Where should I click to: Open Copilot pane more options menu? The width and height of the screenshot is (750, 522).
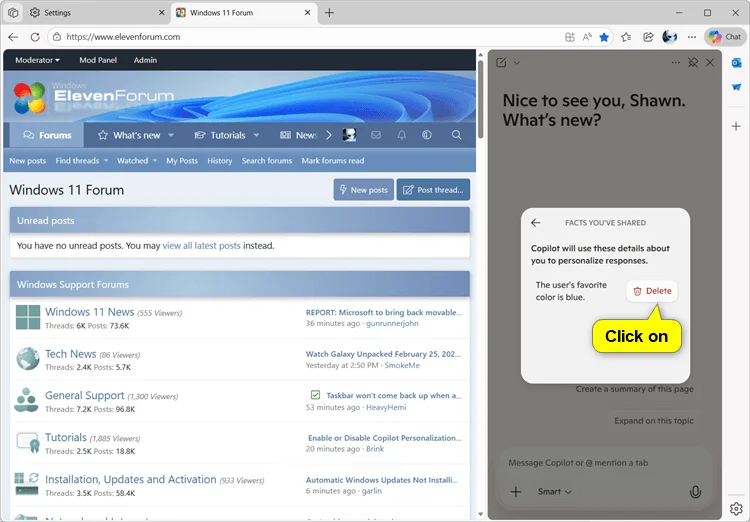[675, 63]
